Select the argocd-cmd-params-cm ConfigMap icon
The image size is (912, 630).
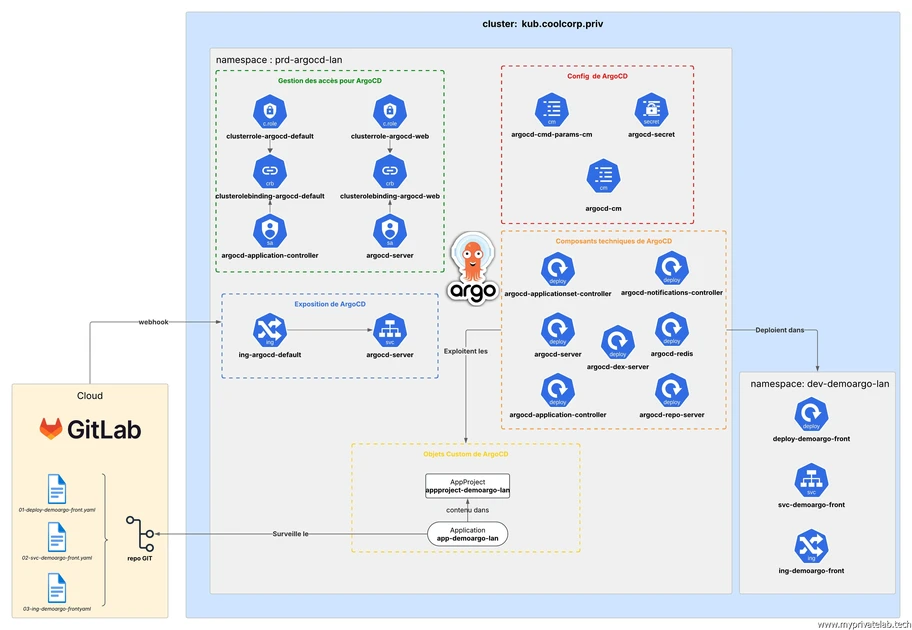coord(552,112)
